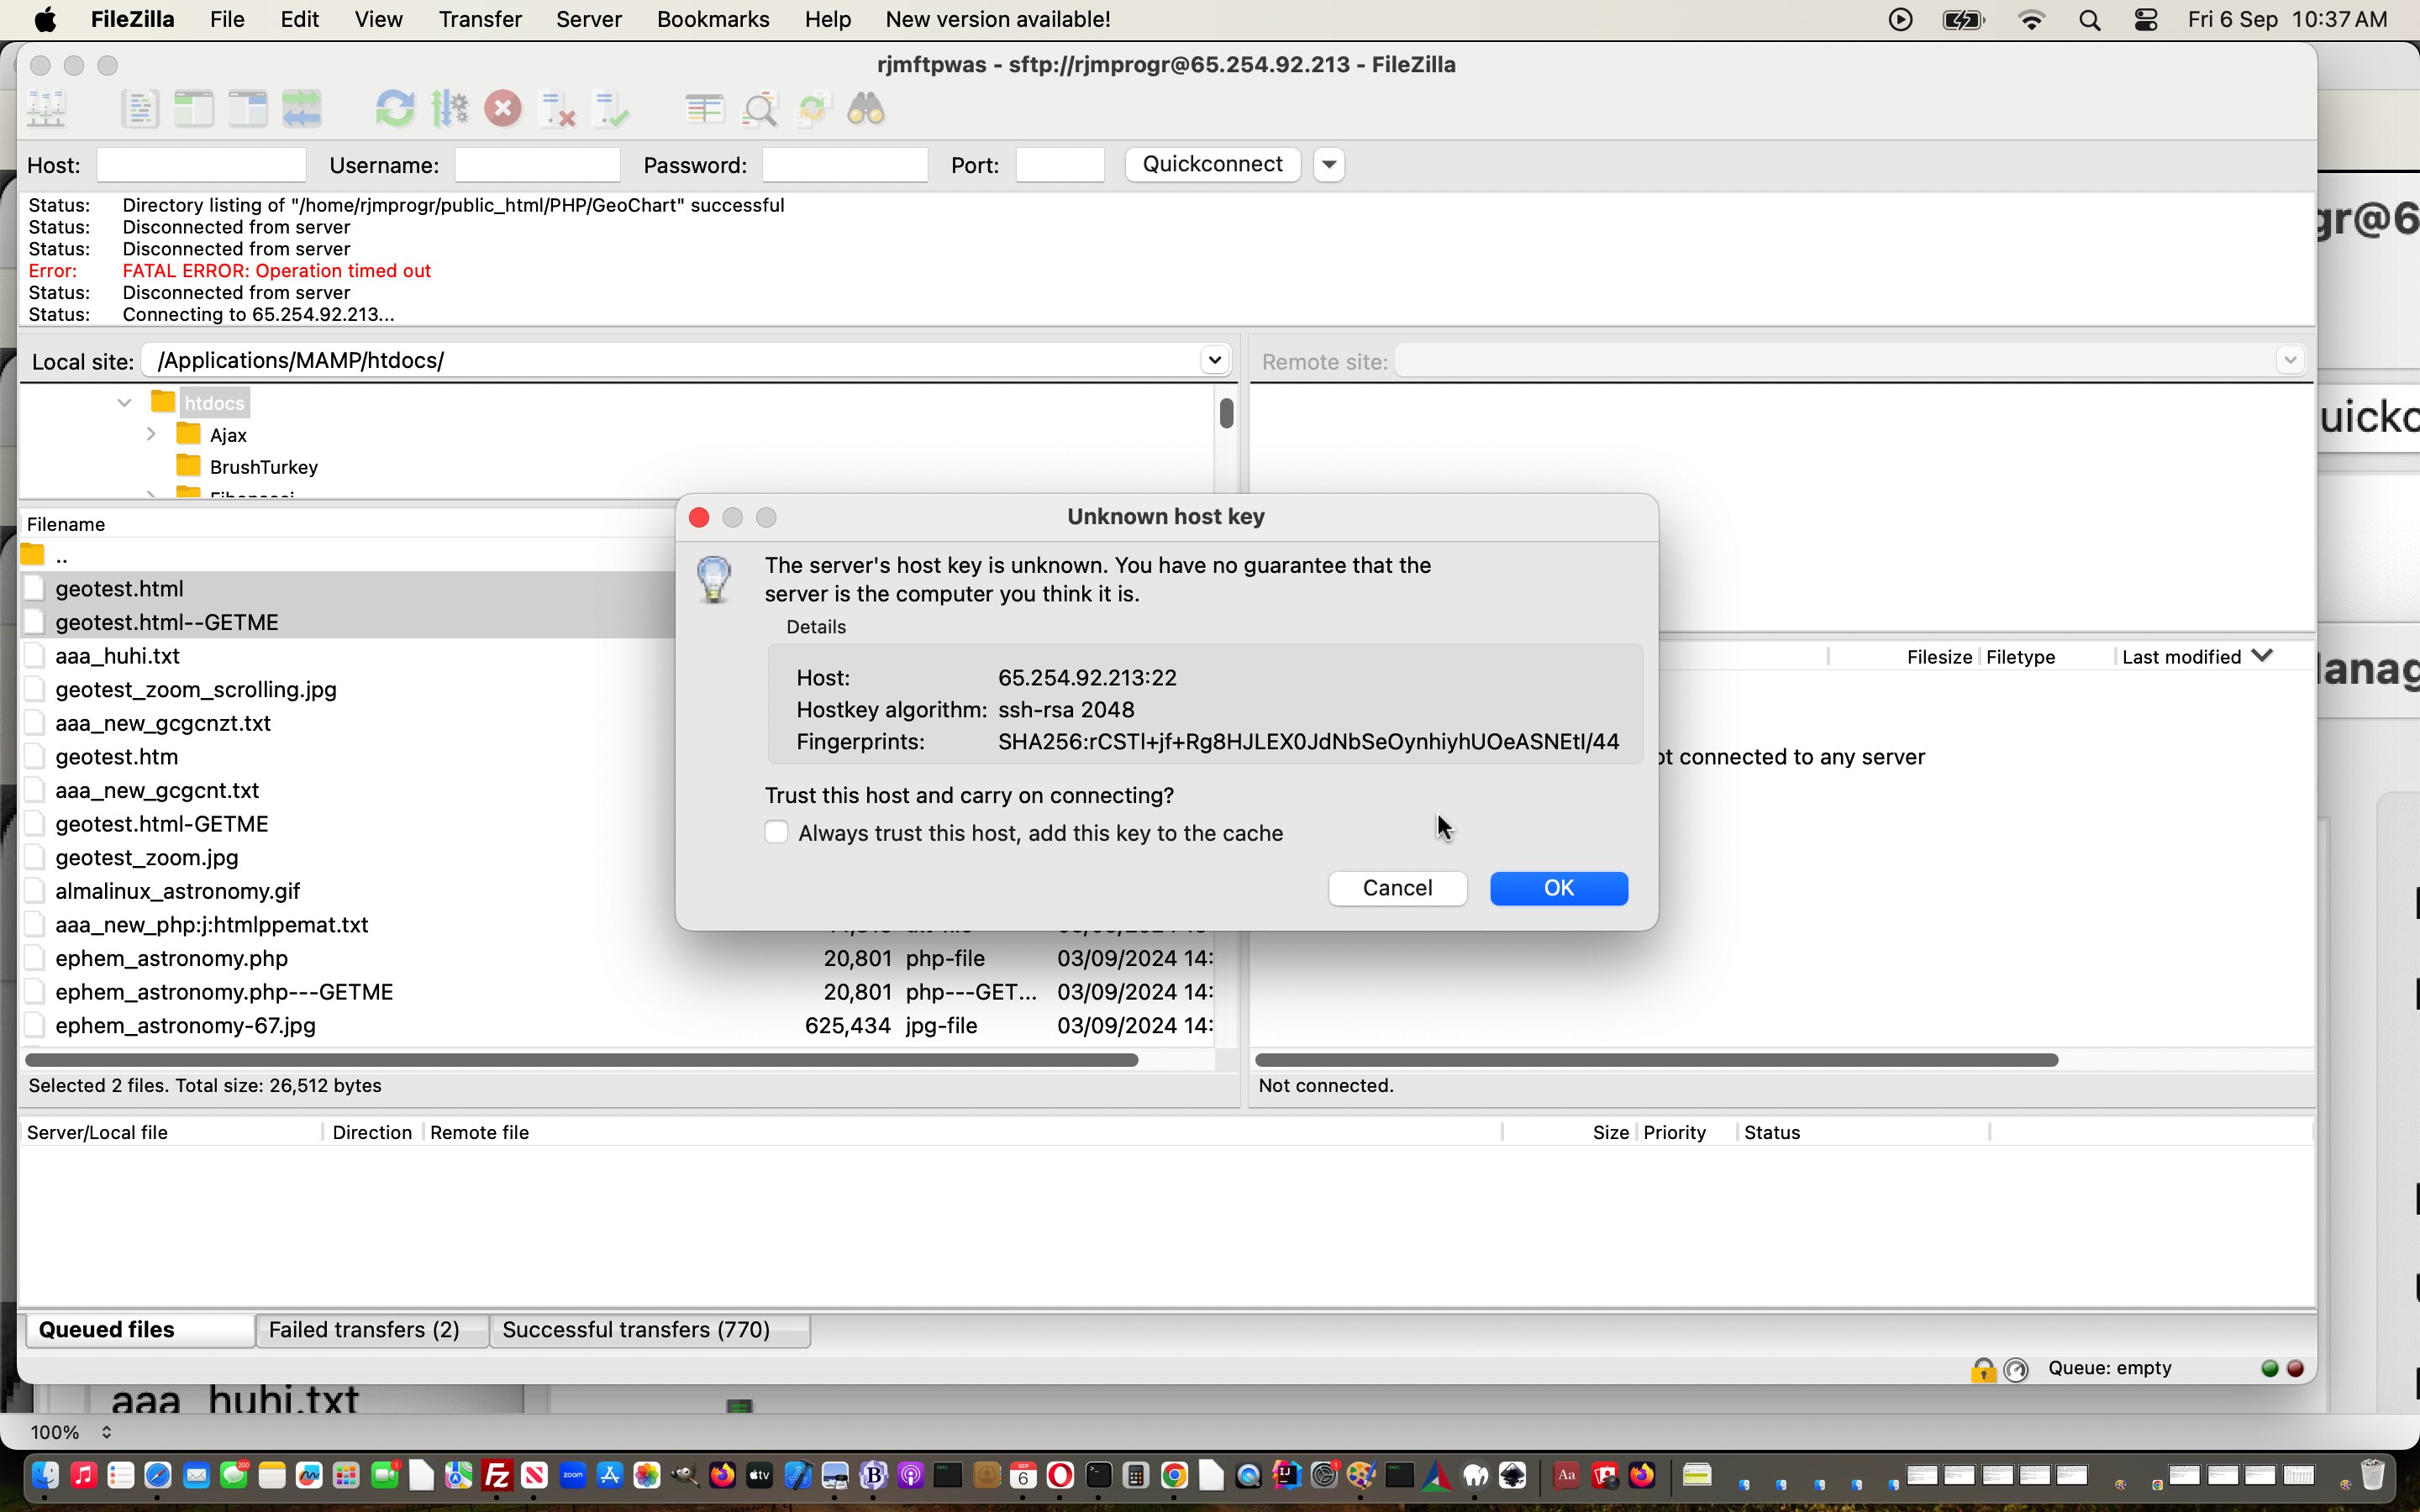
Task: Select the file geotest.html
Action: pyautogui.click(x=118, y=588)
